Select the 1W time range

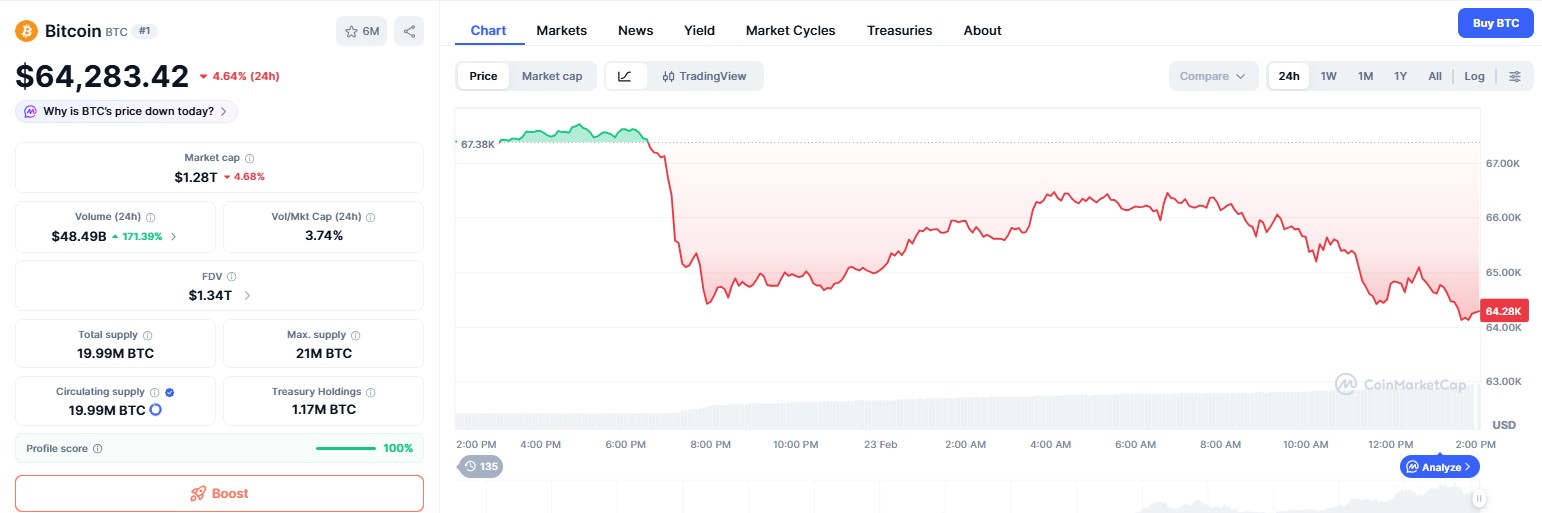tap(1328, 76)
